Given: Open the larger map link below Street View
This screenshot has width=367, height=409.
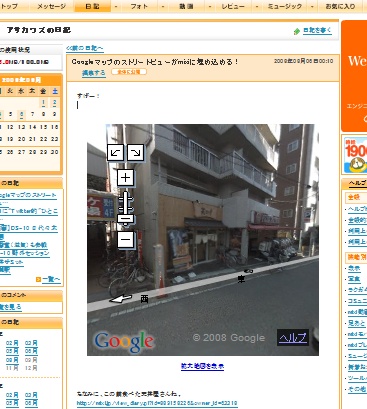Looking at the screenshot, I should (x=202, y=366).
